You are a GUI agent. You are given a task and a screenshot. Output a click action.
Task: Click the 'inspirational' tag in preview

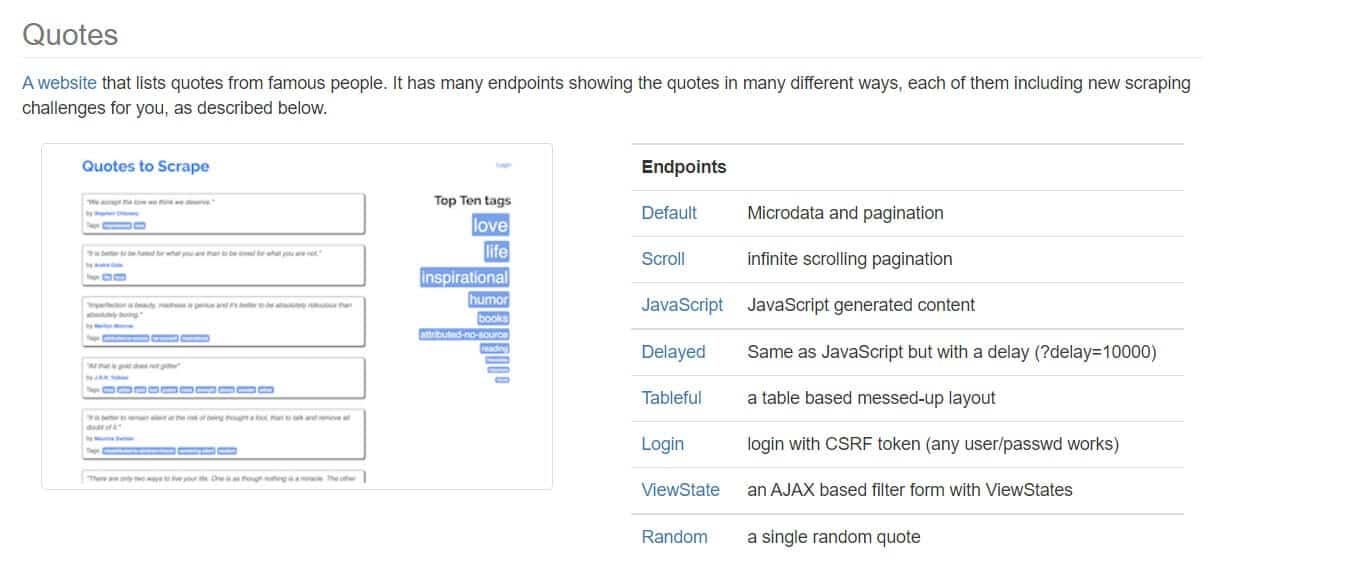pos(464,277)
